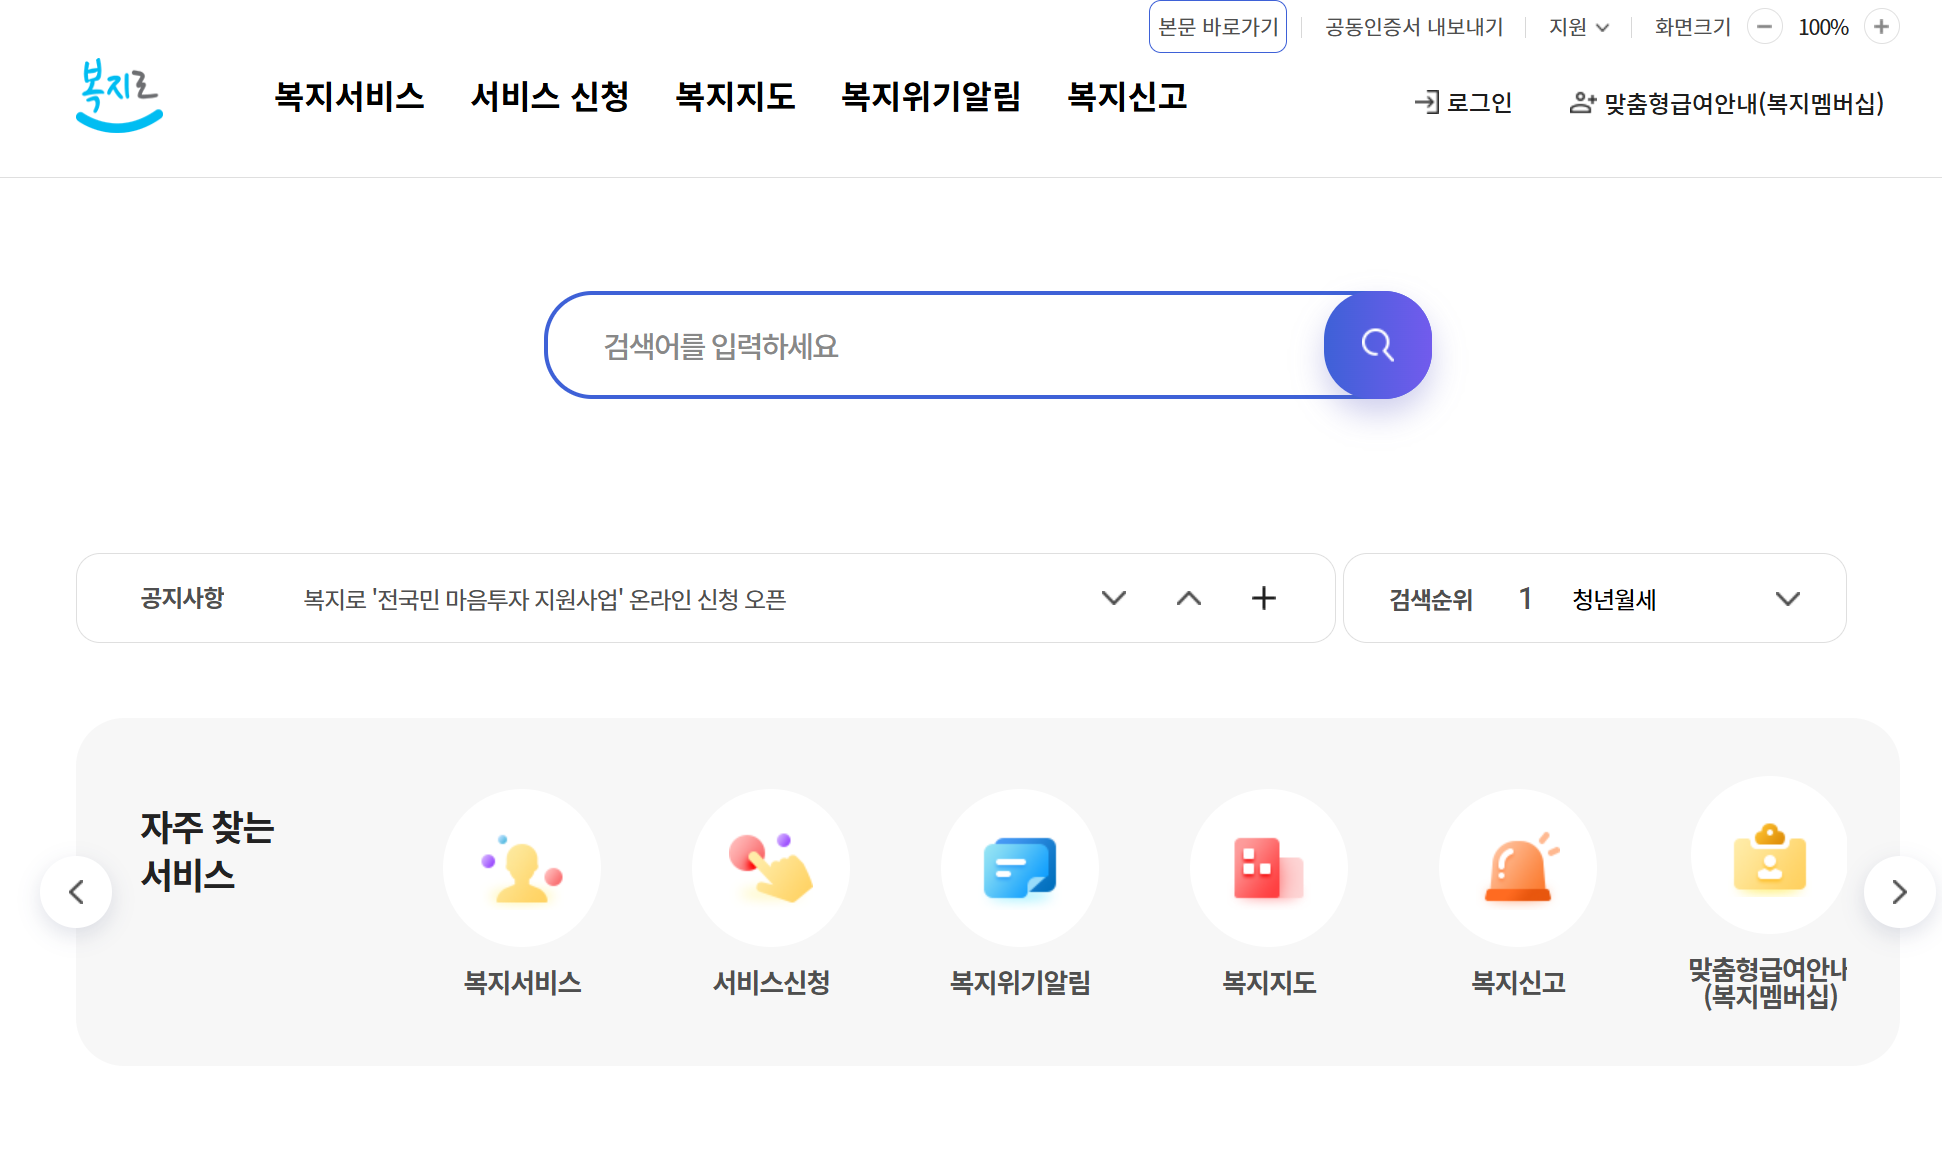The height and width of the screenshot is (1156, 1942).
Task: Increase screen size with plus button
Action: pos(1881,27)
